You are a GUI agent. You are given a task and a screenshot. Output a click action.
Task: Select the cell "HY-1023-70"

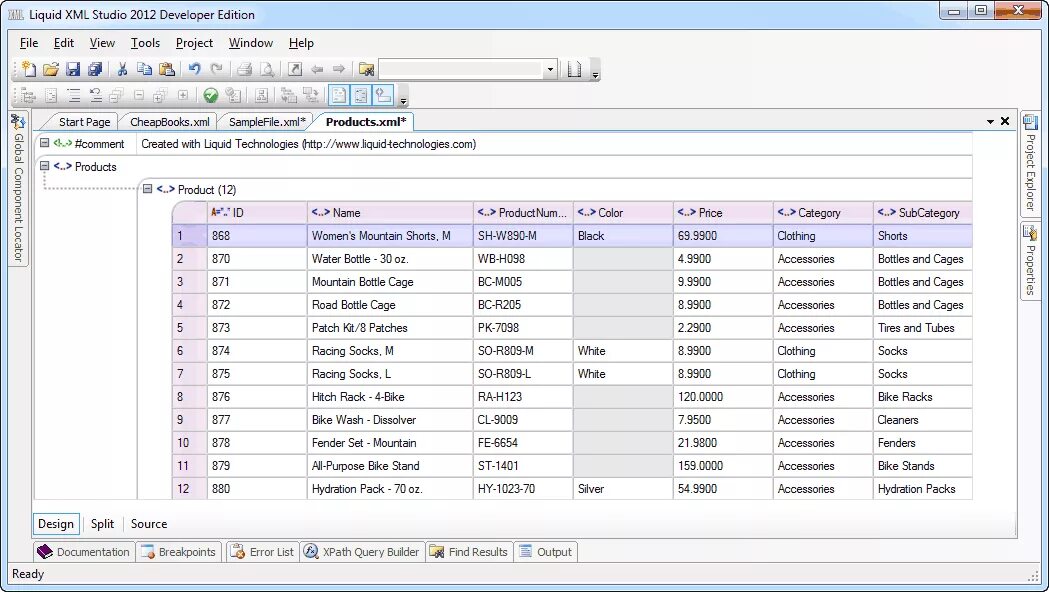(x=522, y=489)
